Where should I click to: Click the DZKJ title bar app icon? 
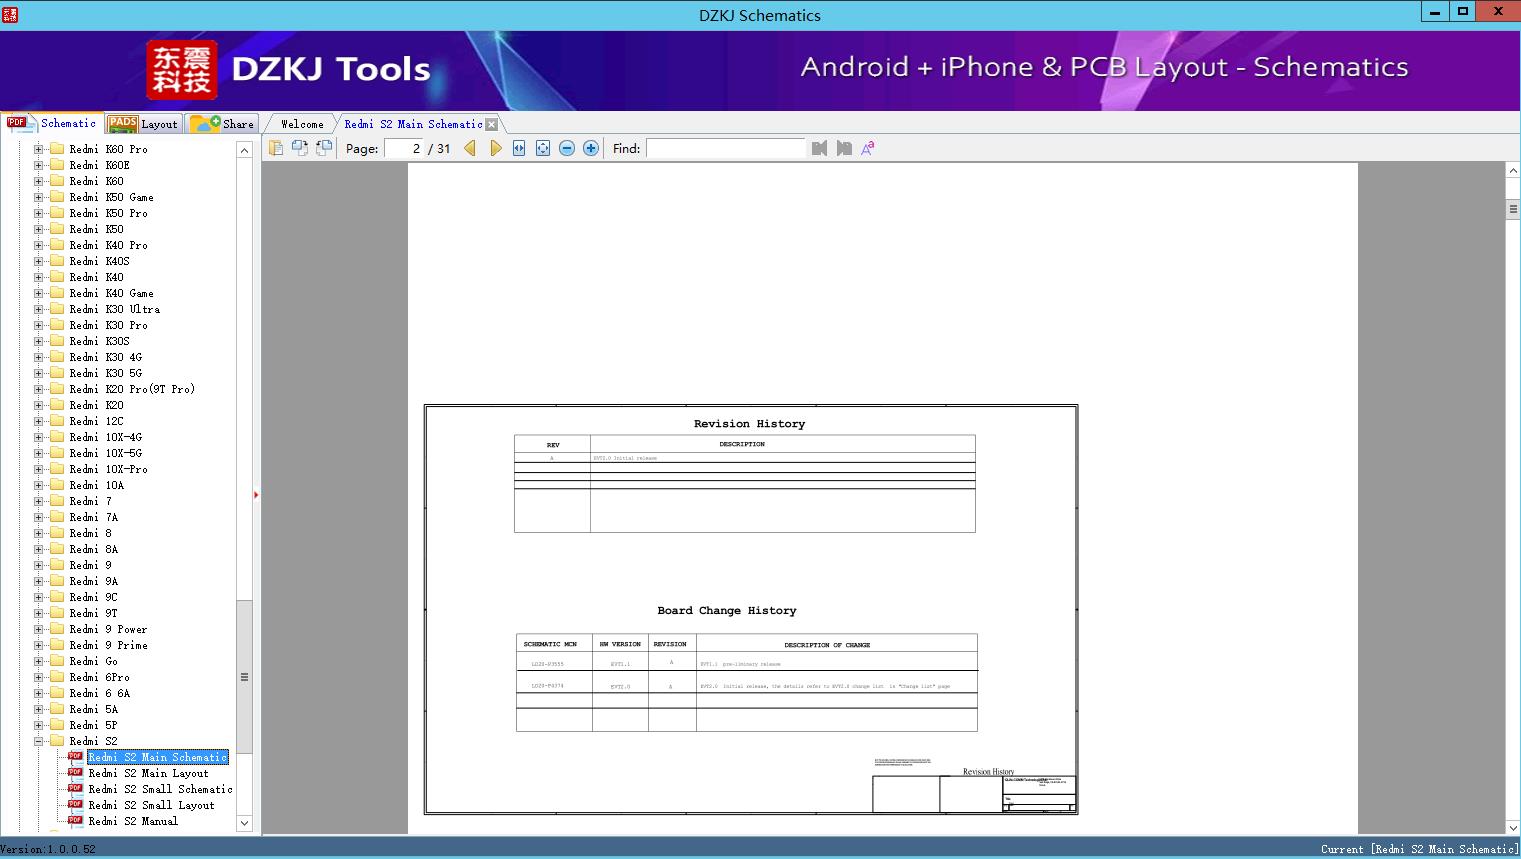pyautogui.click(x=10, y=14)
